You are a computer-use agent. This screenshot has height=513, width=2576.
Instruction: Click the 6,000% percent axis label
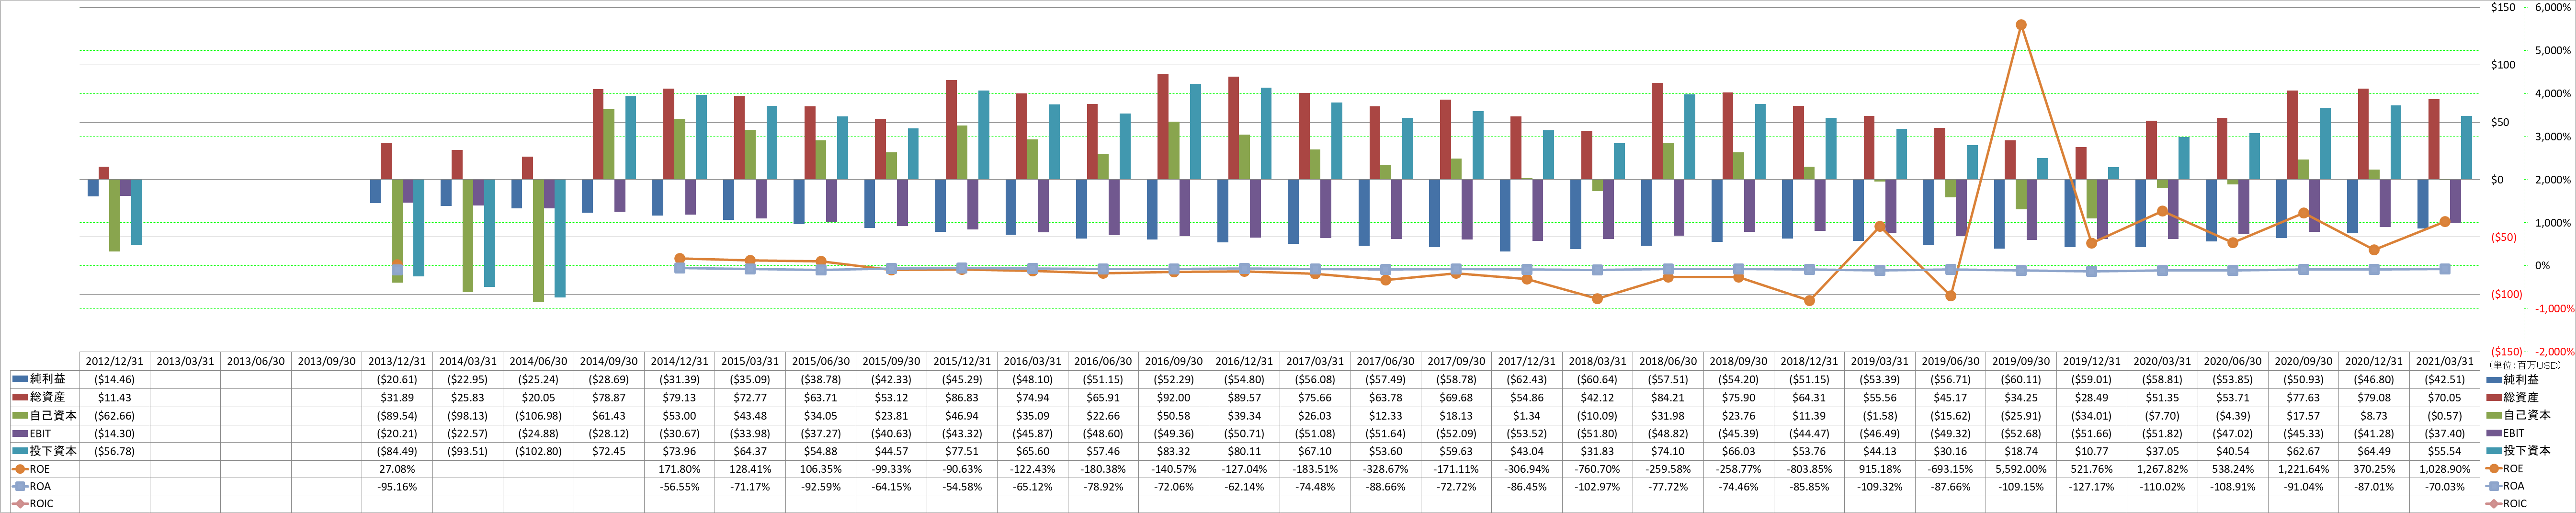(x=2553, y=8)
